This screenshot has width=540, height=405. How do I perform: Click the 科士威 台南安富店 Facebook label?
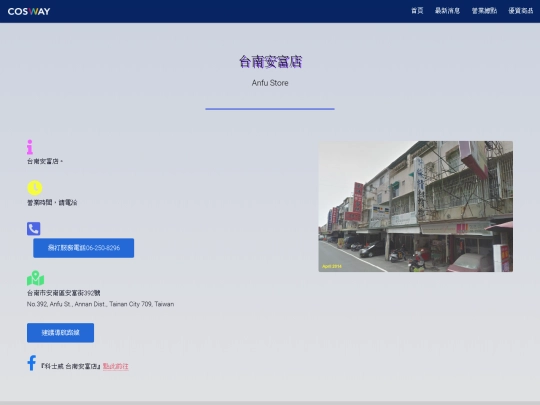click(x=71, y=366)
